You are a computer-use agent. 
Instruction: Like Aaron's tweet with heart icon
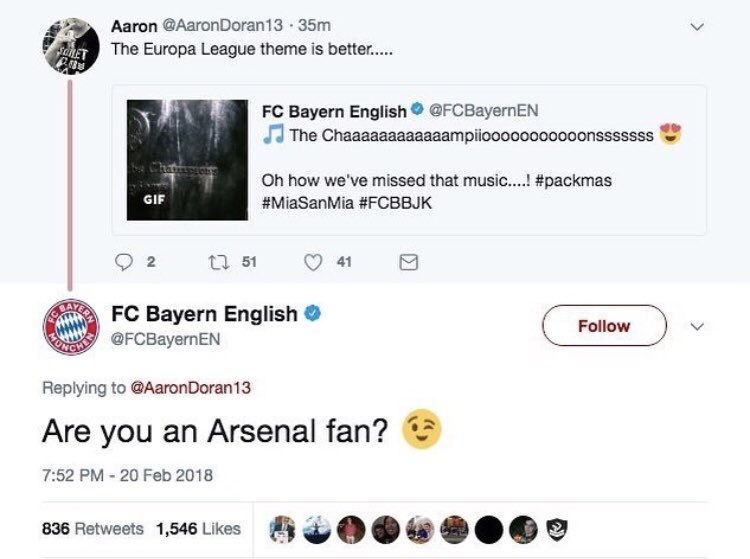click(314, 261)
